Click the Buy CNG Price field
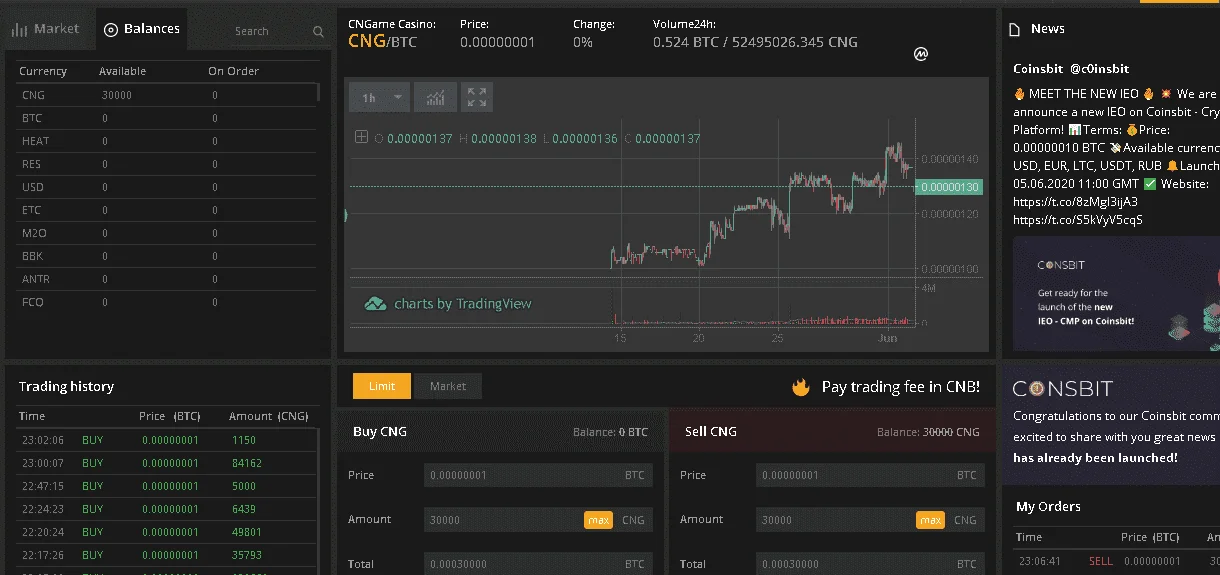 click(538, 475)
